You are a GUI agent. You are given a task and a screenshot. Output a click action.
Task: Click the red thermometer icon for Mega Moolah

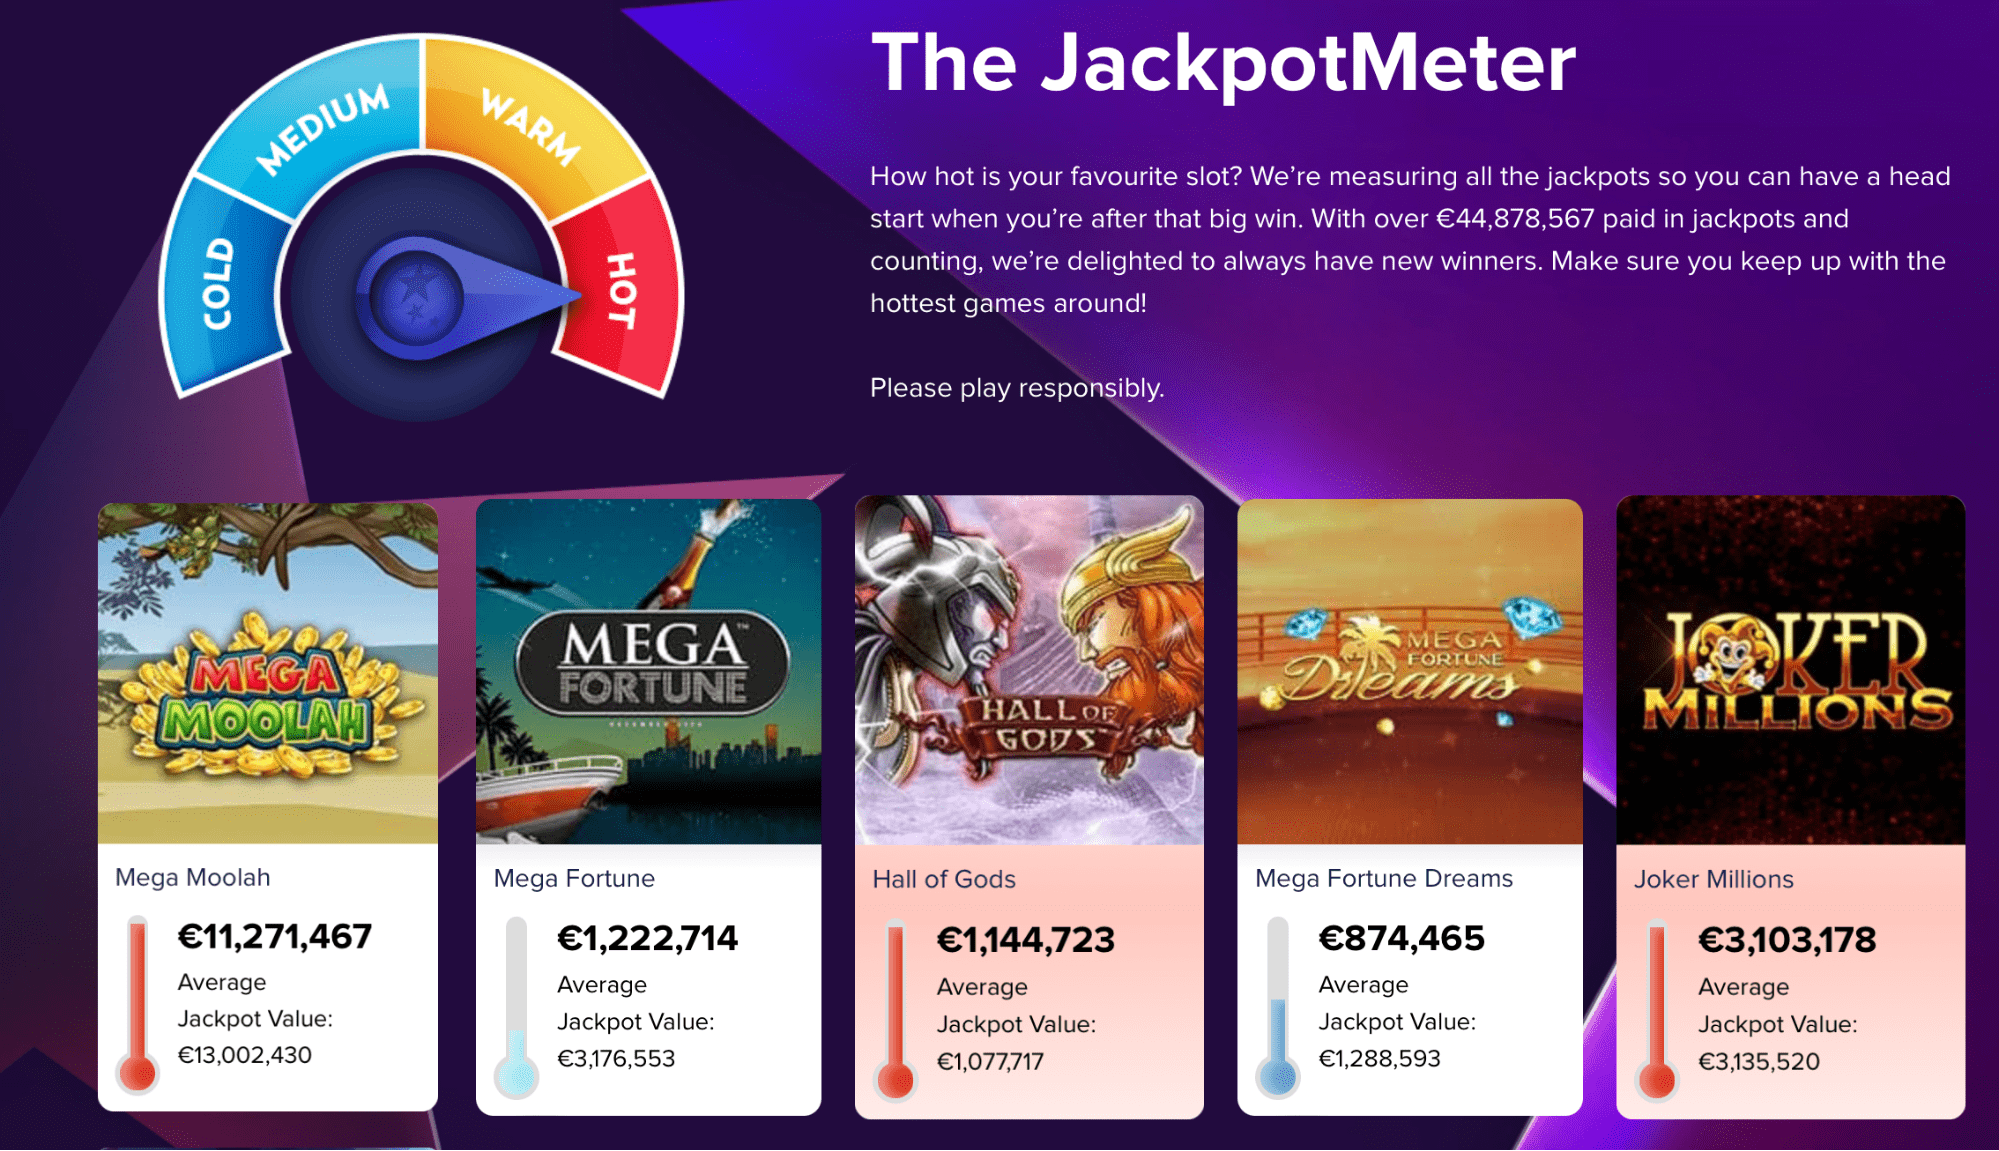point(138,1005)
